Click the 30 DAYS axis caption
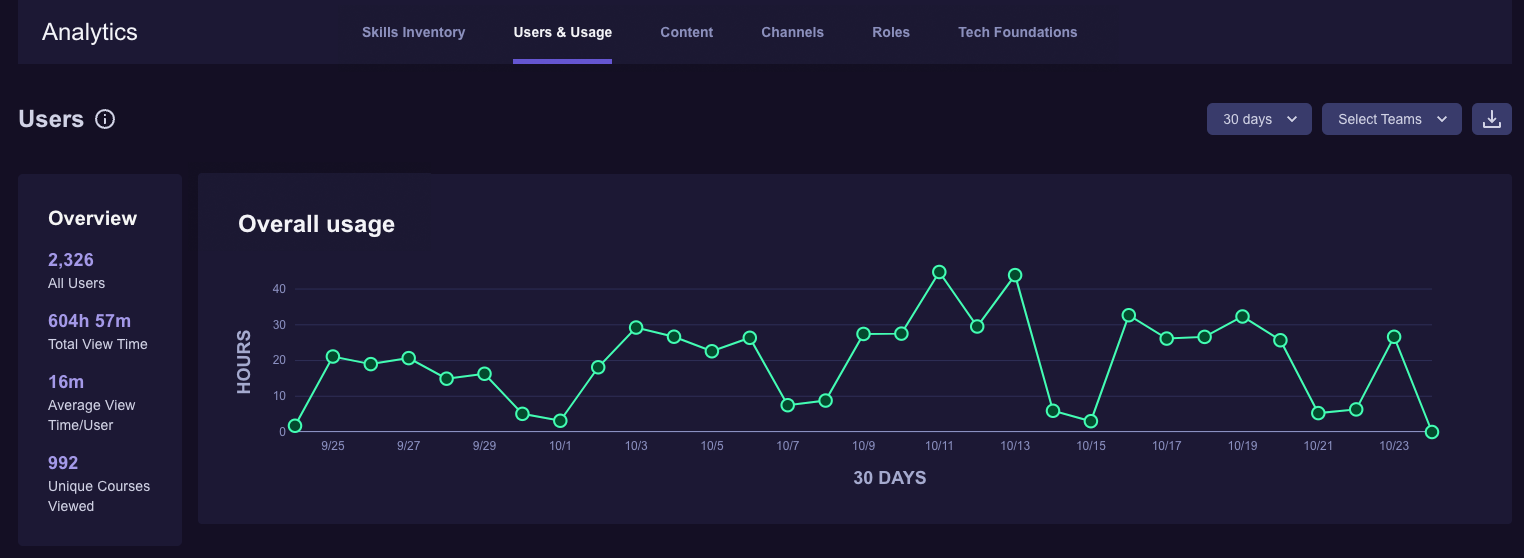Image resolution: width=1524 pixels, height=558 pixels. coord(890,478)
